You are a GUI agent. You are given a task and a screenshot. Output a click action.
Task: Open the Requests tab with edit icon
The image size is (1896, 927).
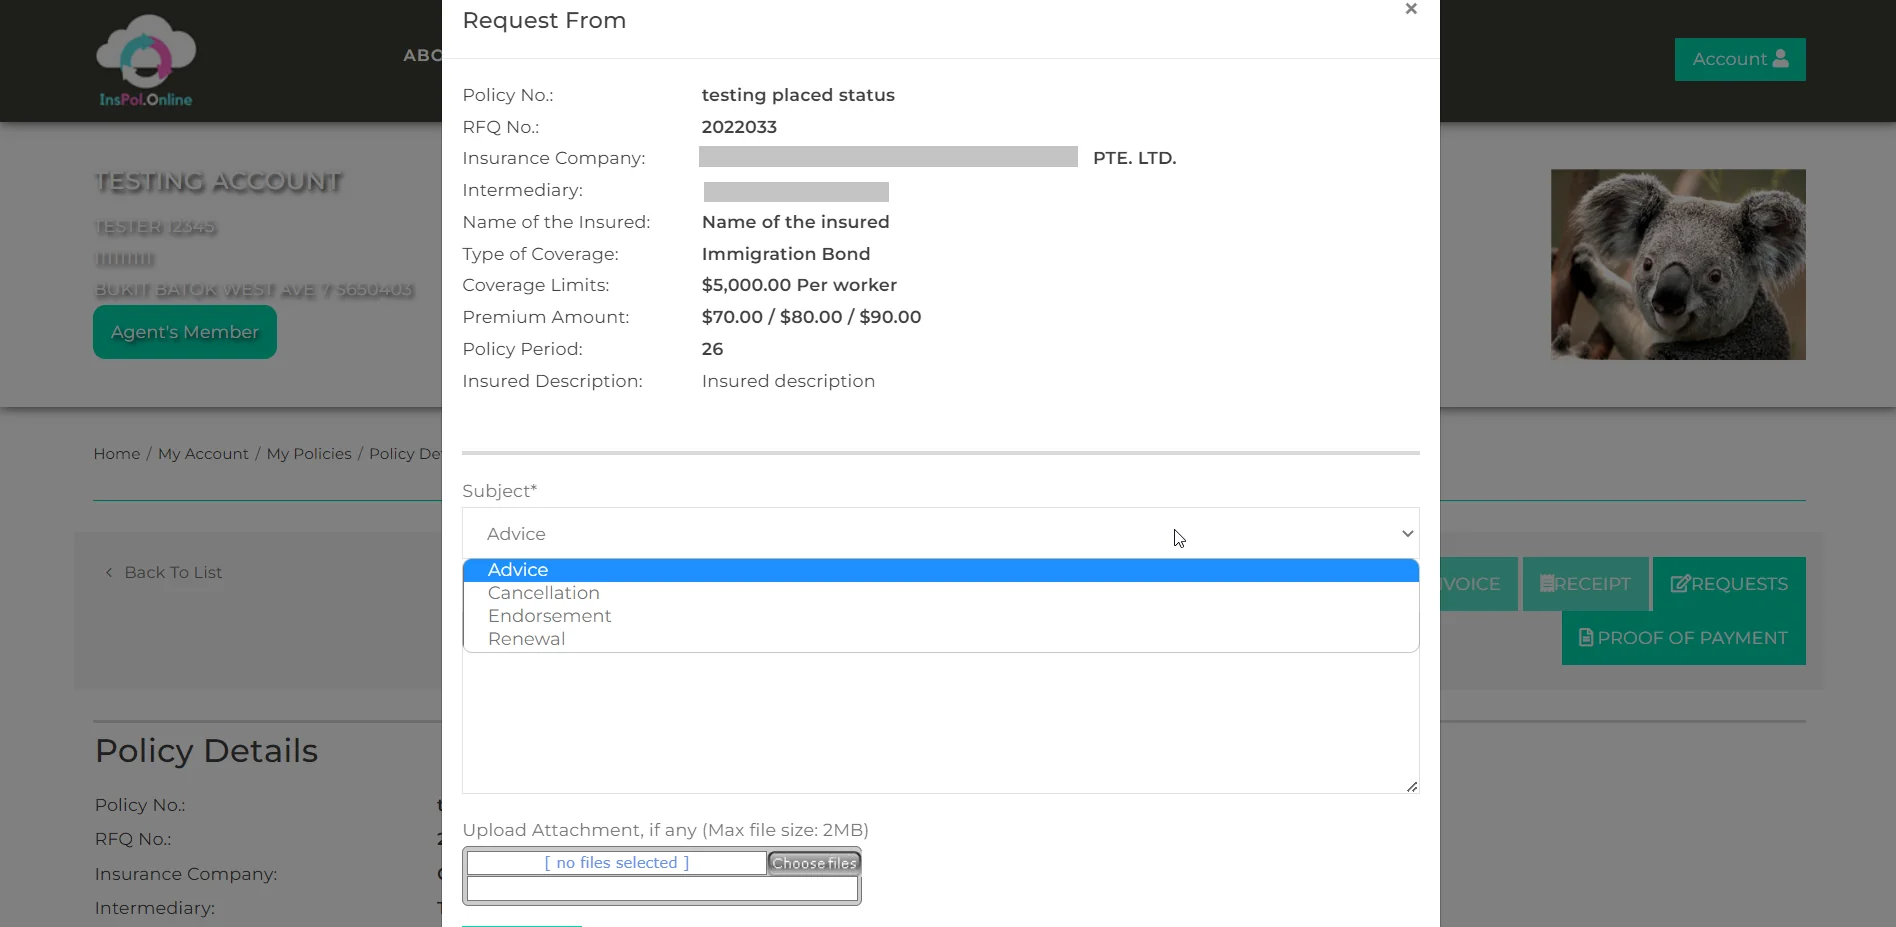pyautogui.click(x=1729, y=584)
